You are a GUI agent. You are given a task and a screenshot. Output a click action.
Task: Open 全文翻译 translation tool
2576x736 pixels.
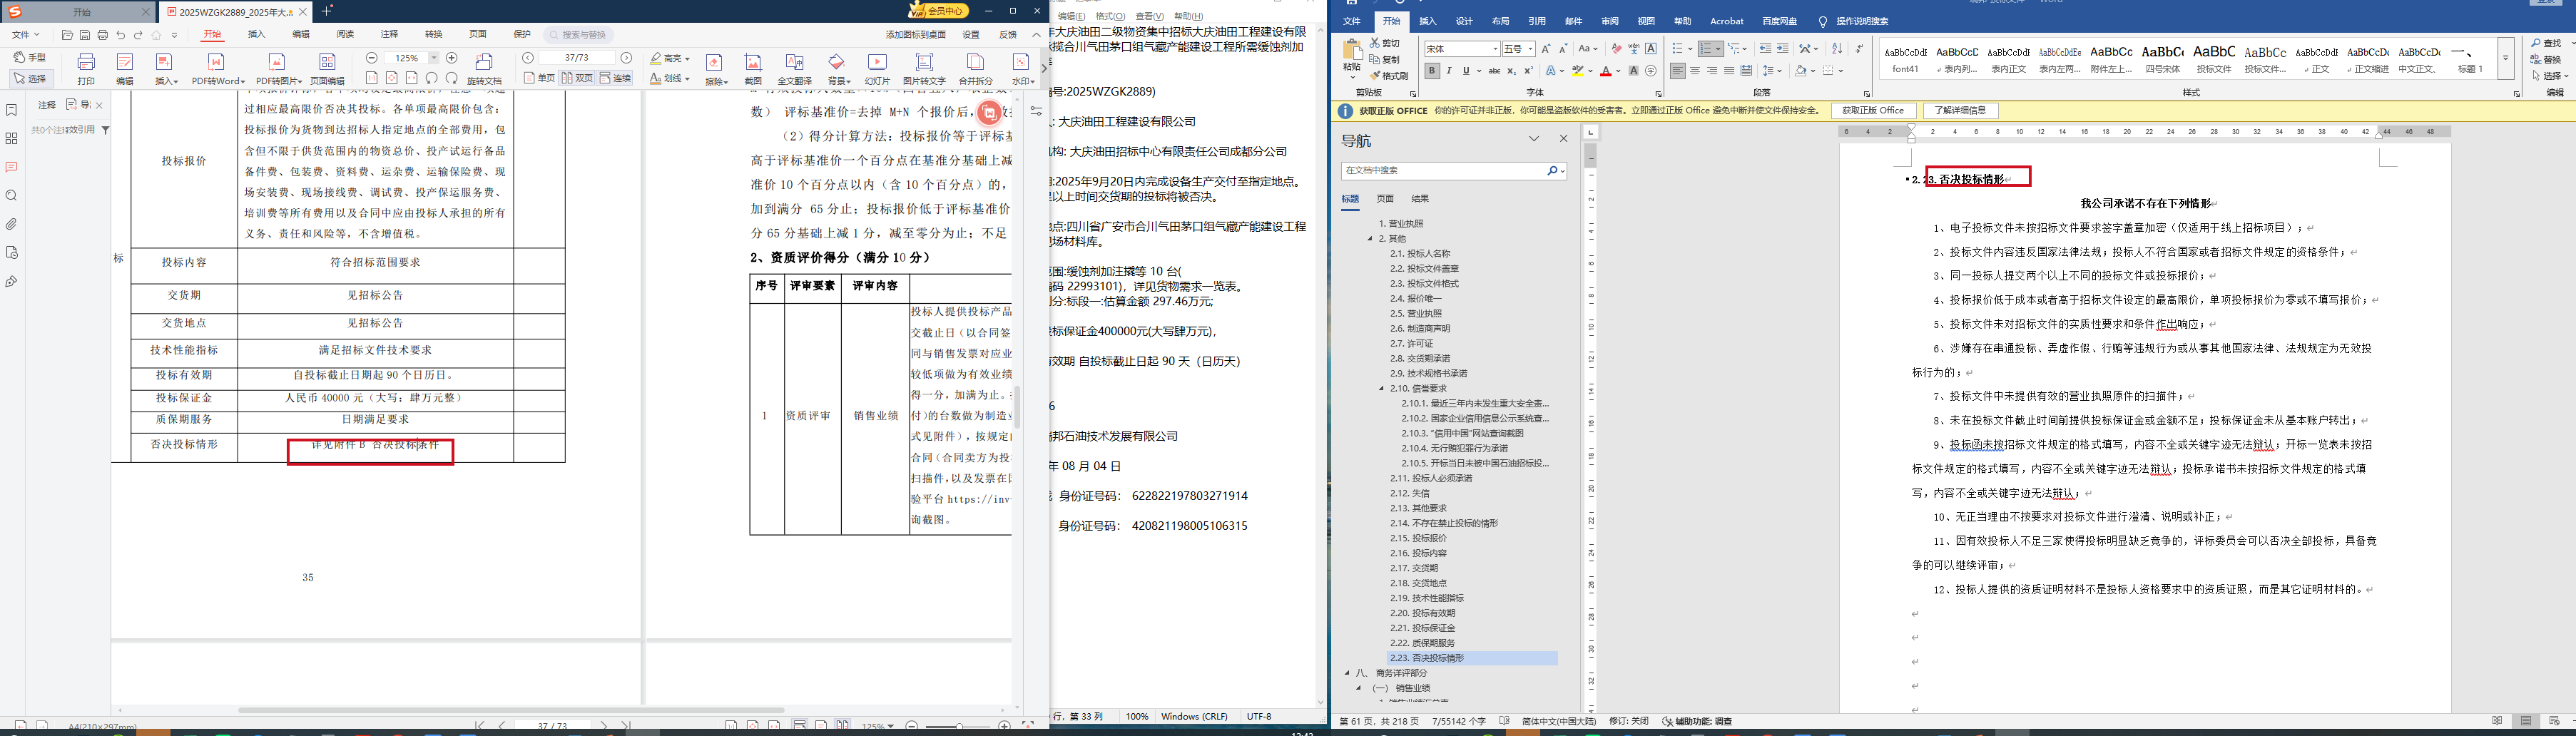pyautogui.click(x=794, y=68)
